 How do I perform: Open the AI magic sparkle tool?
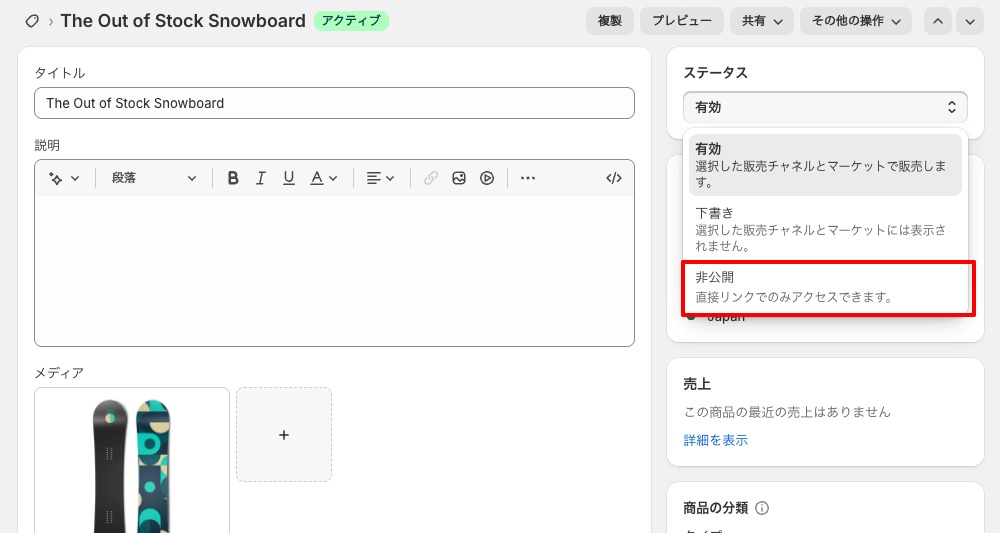point(64,178)
